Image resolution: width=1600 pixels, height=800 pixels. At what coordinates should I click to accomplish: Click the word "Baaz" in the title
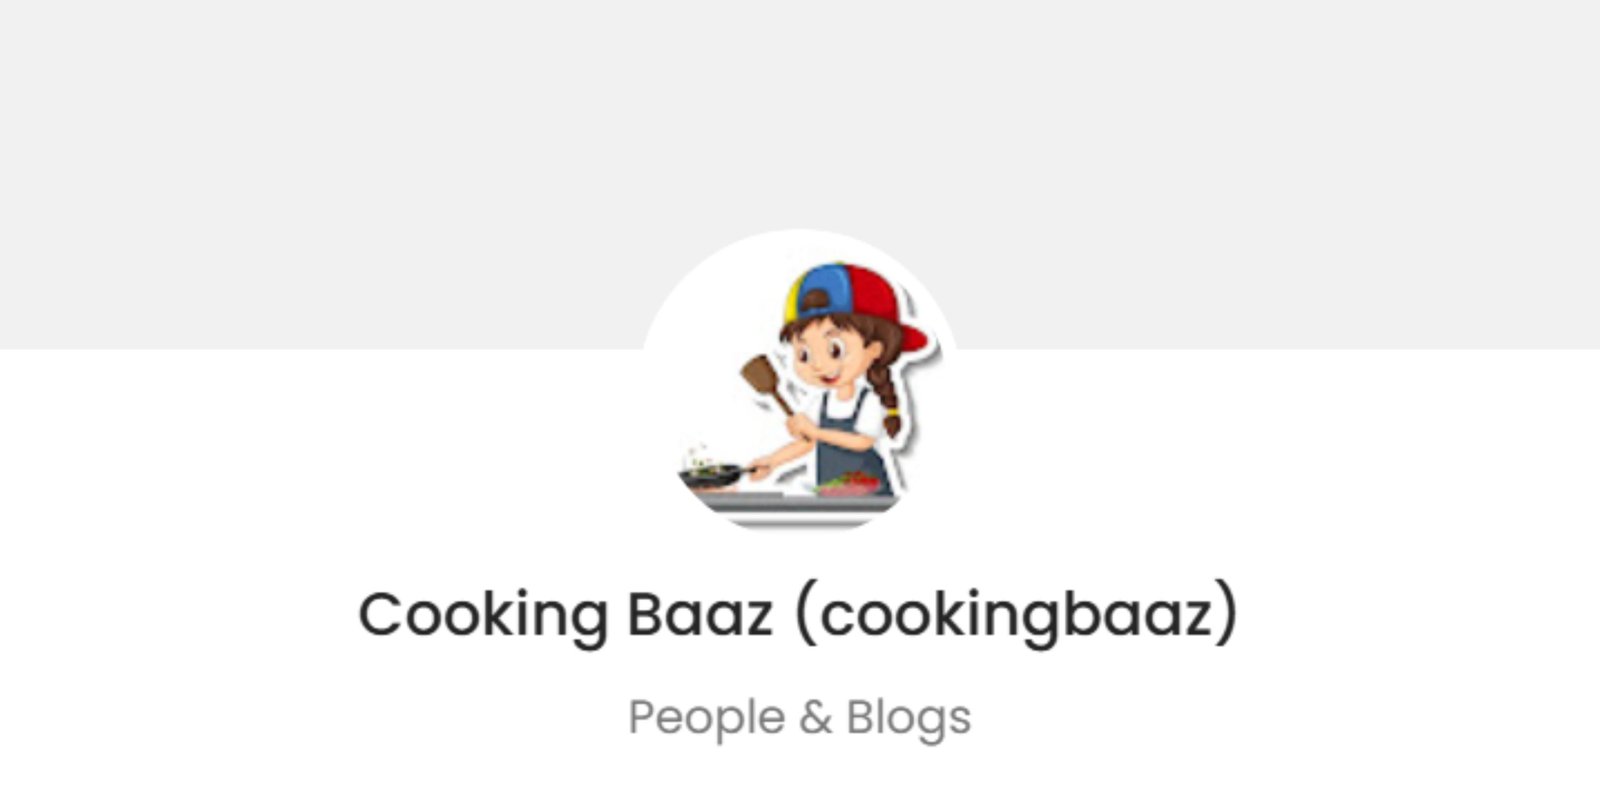click(x=700, y=614)
